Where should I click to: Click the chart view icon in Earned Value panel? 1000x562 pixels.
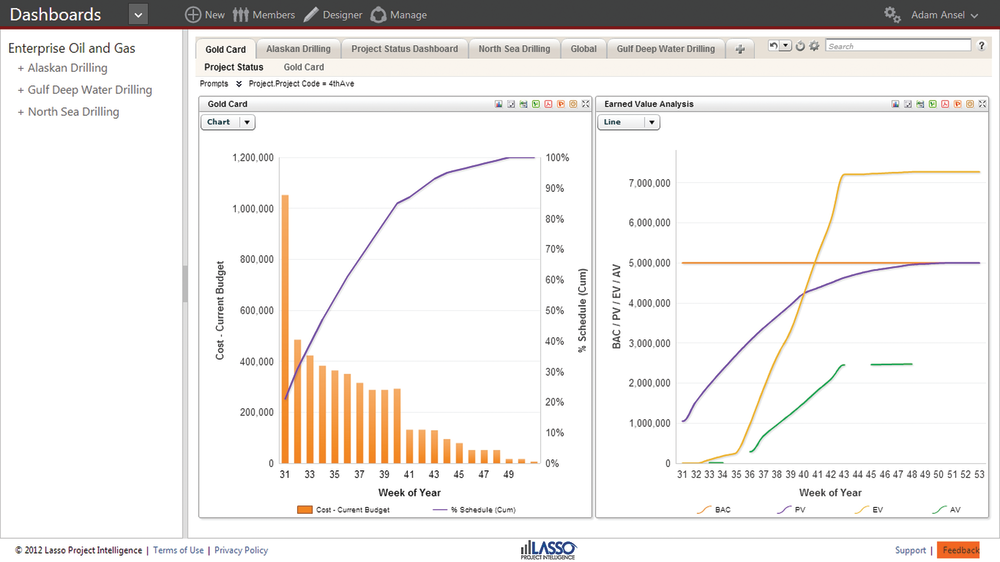(x=895, y=104)
